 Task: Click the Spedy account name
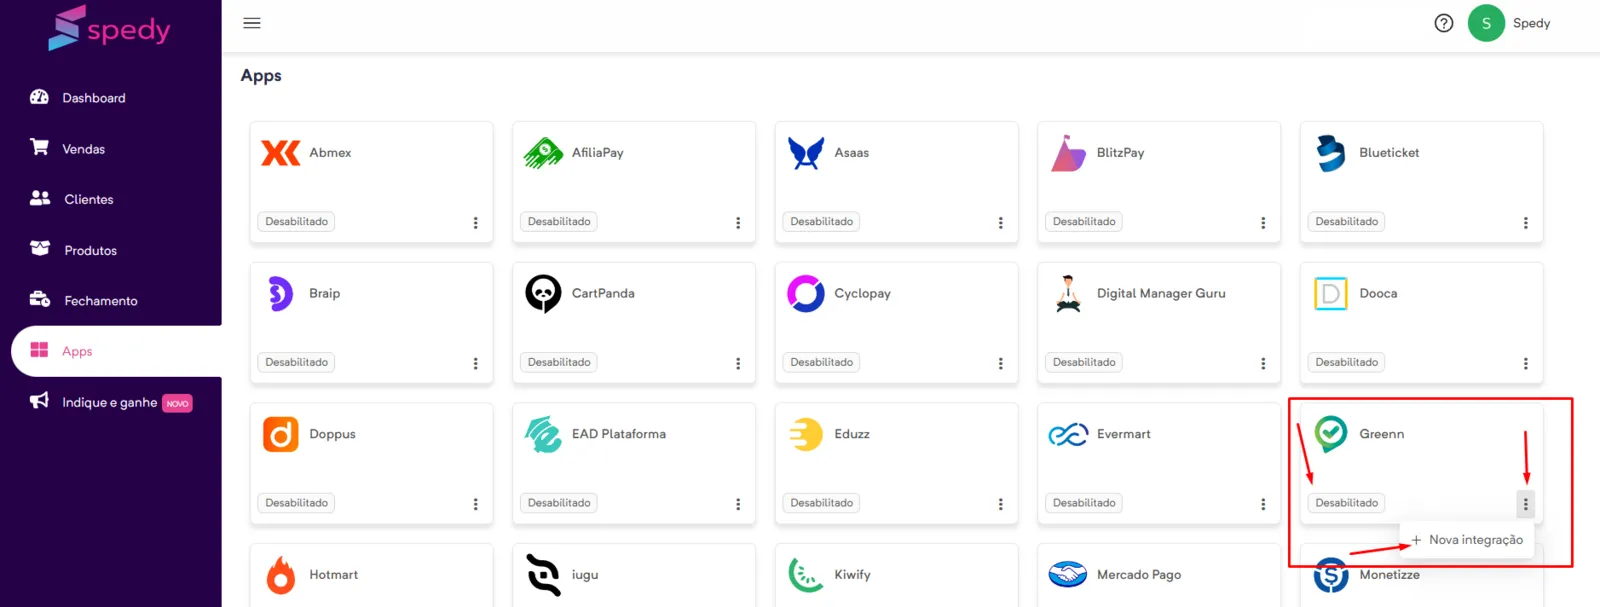1531,23
